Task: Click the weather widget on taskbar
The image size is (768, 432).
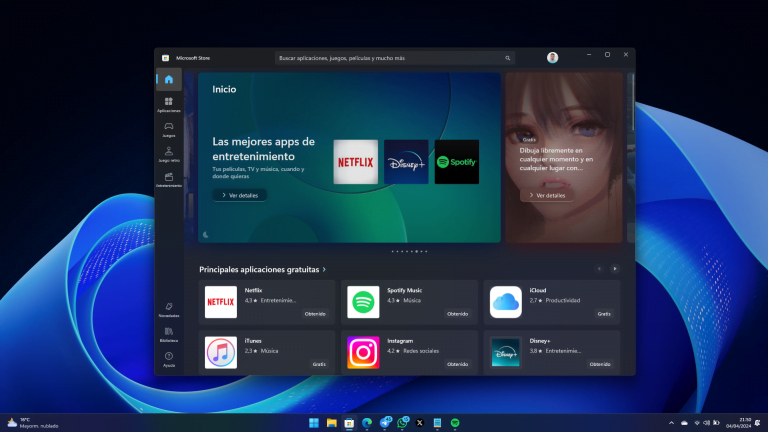Action: [x=33, y=423]
